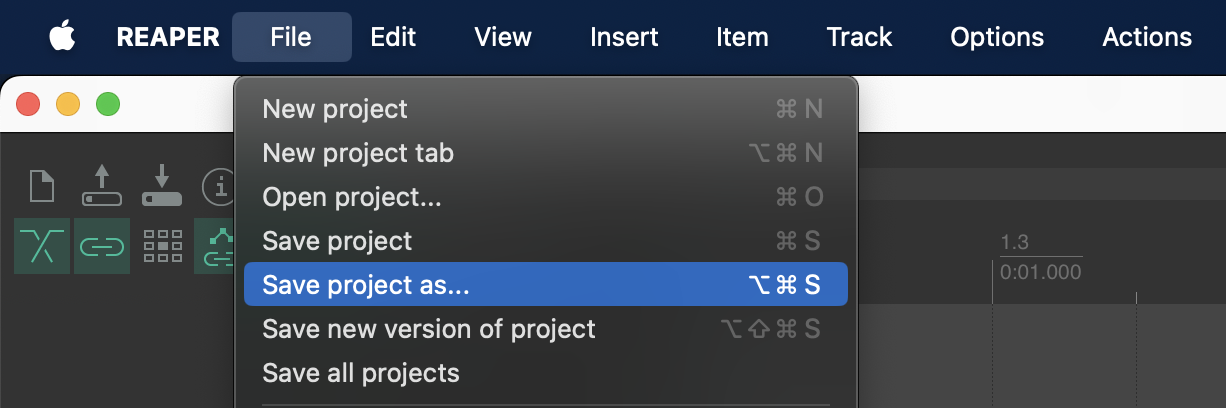The height and width of the screenshot is (408, 1226).
Task: Open the View menu
Action: coord(503,38)
